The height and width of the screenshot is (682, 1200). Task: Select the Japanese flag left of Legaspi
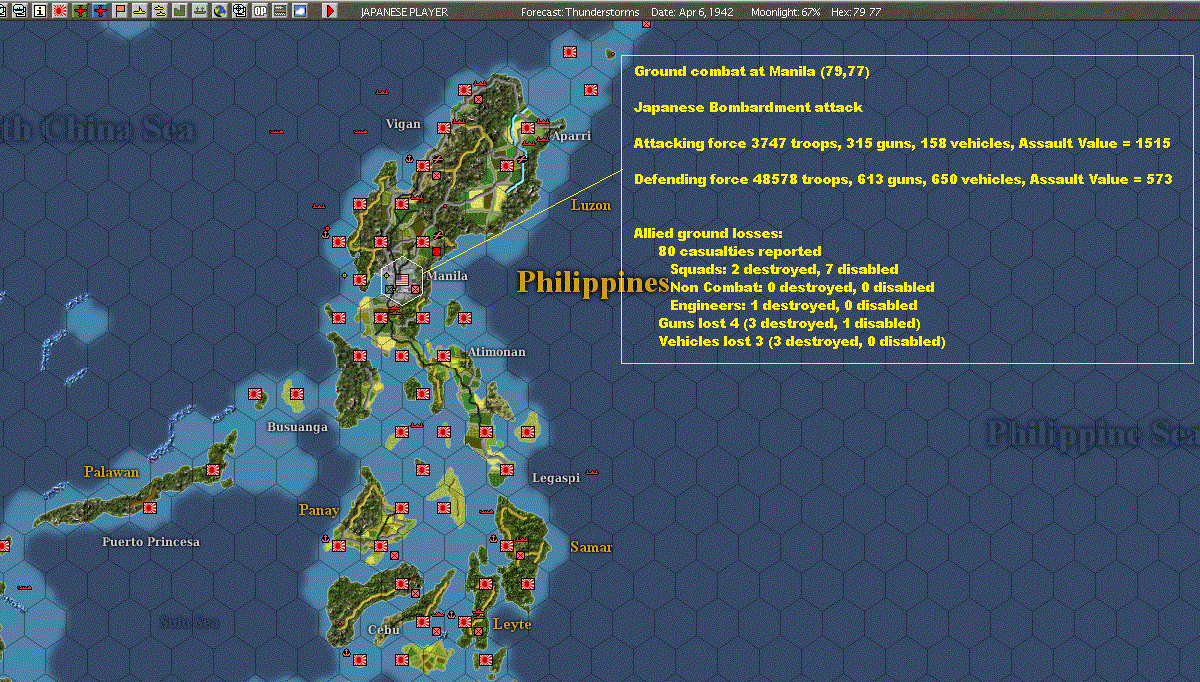point(508,470)
